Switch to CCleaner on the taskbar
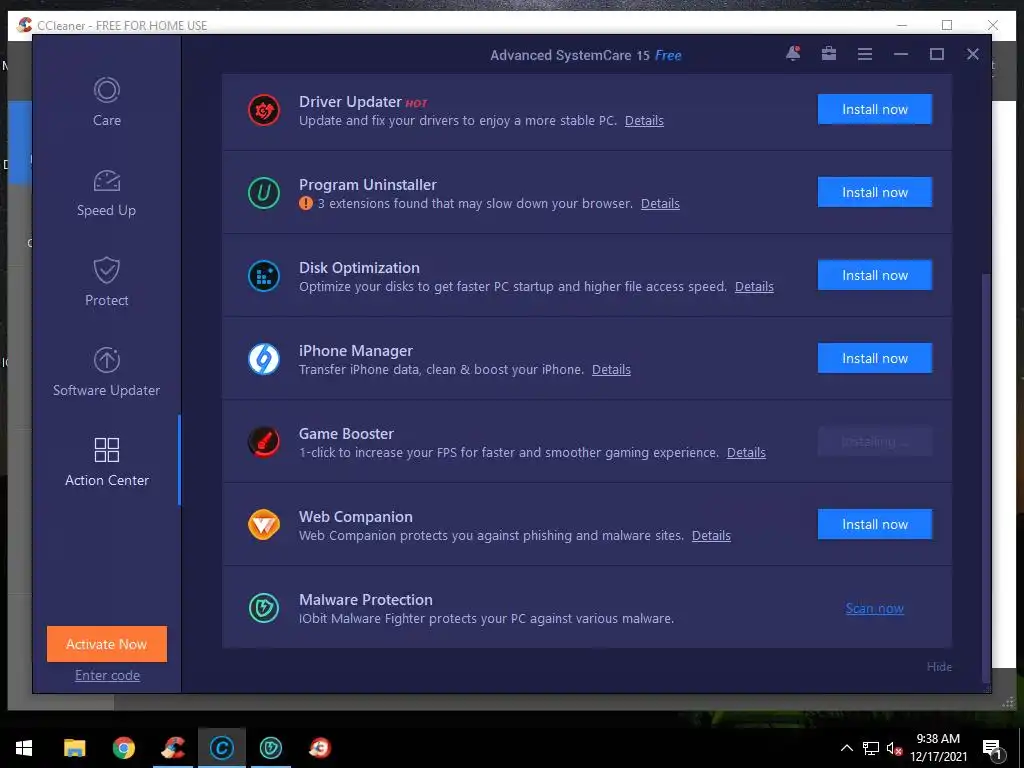Image resolution: width=1024 pixels, height=768 pixels. (x=173, y=748)
